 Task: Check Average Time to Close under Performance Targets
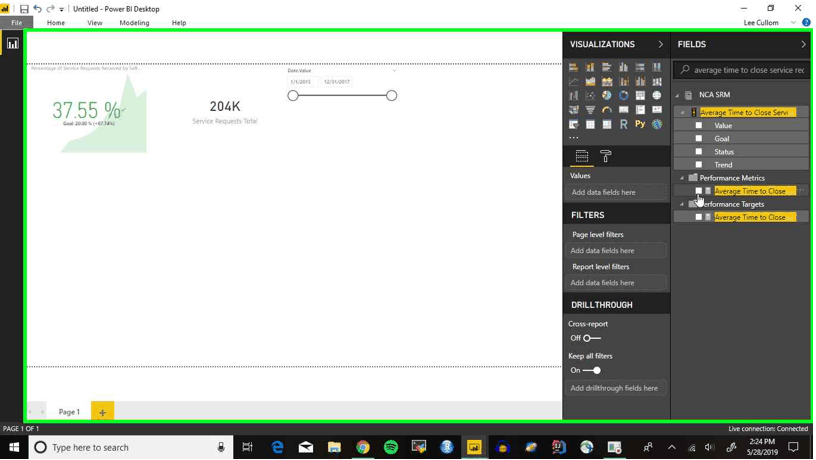(699, 217)
